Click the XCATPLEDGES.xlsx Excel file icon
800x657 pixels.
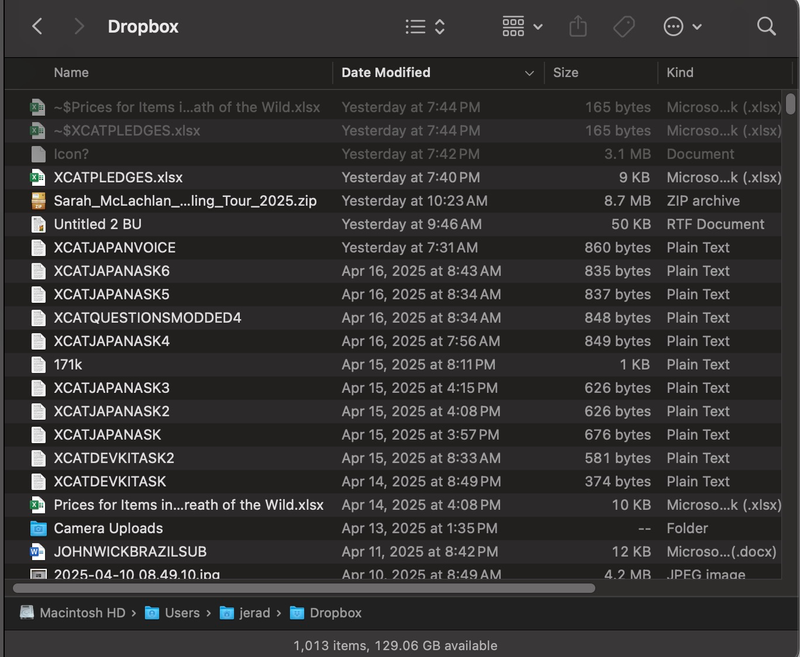point(38,178)
